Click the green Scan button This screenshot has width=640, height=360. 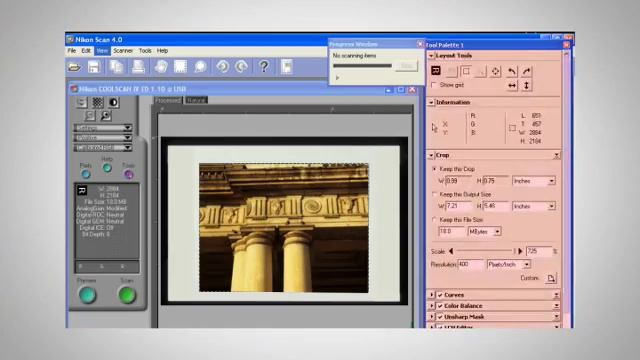coord(127,295)
